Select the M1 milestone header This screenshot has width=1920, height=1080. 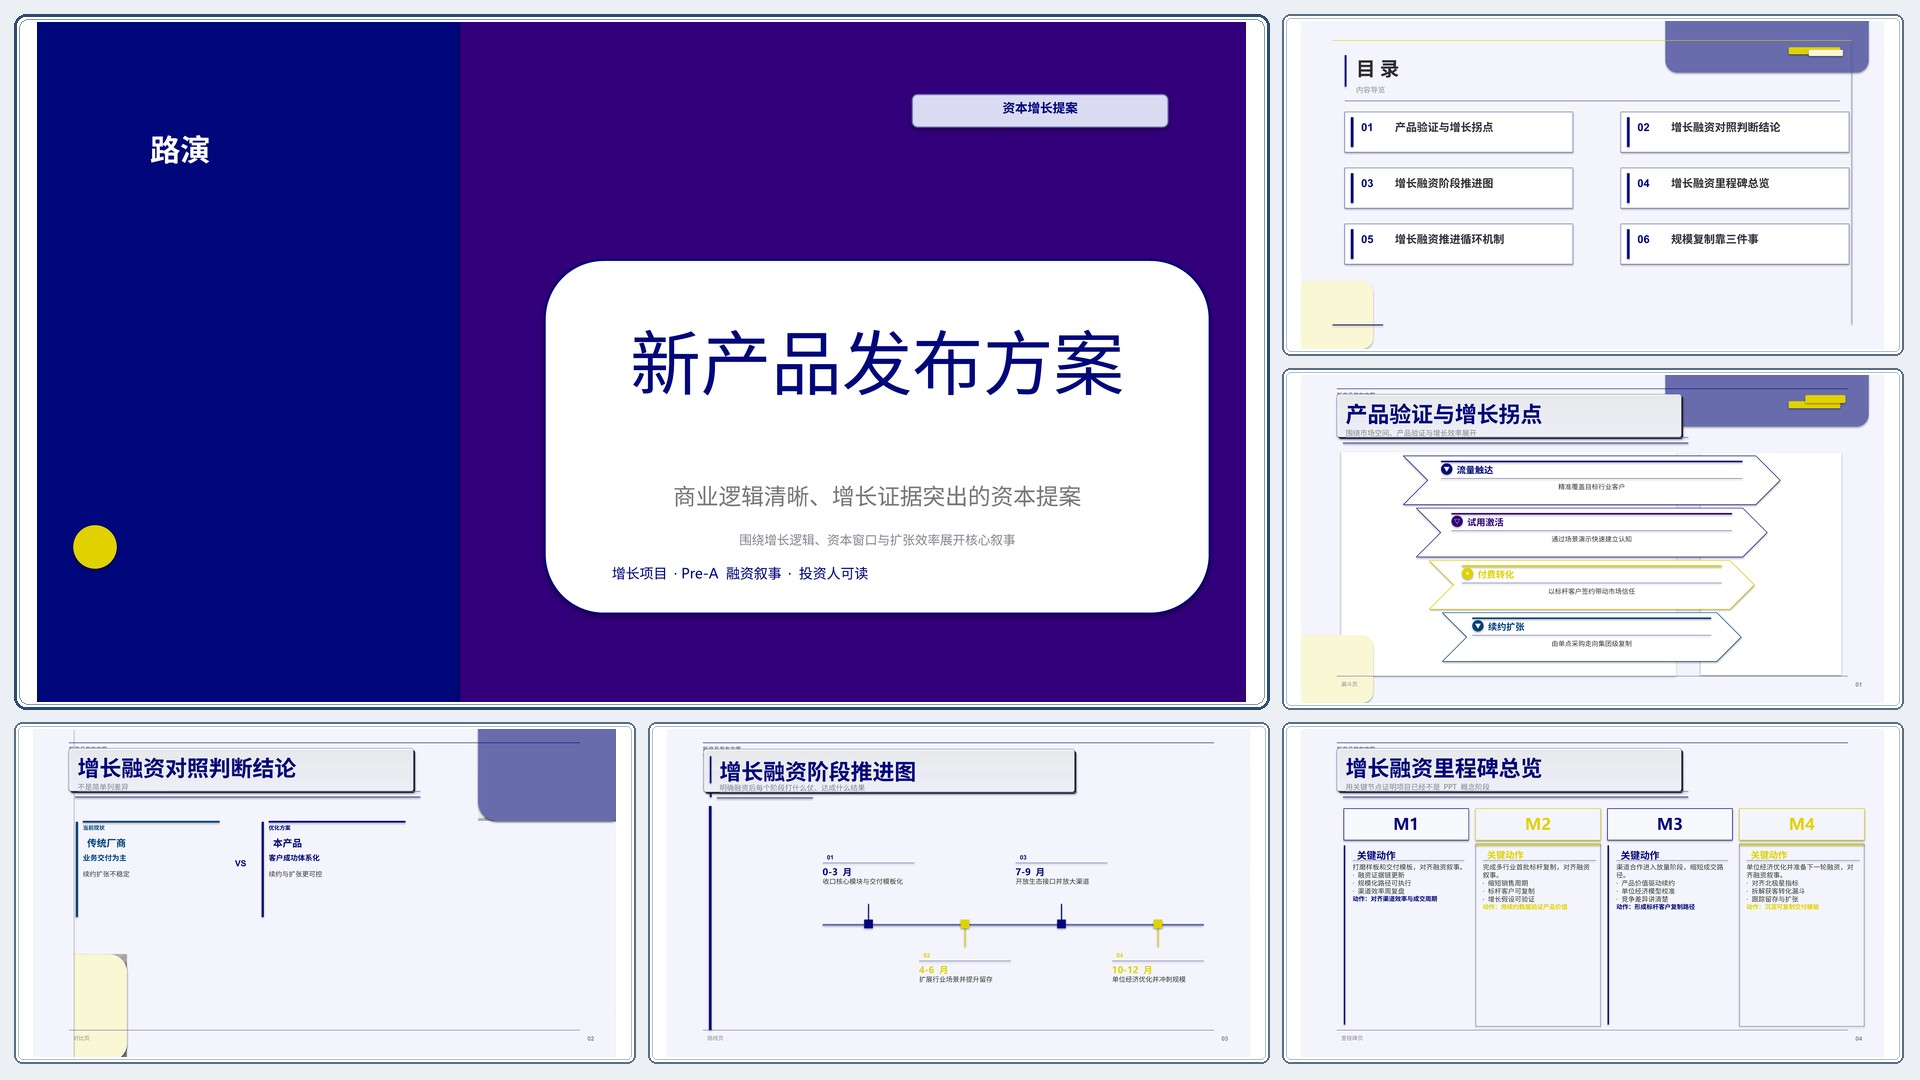pyautogui.click(x=1406, y=824)
